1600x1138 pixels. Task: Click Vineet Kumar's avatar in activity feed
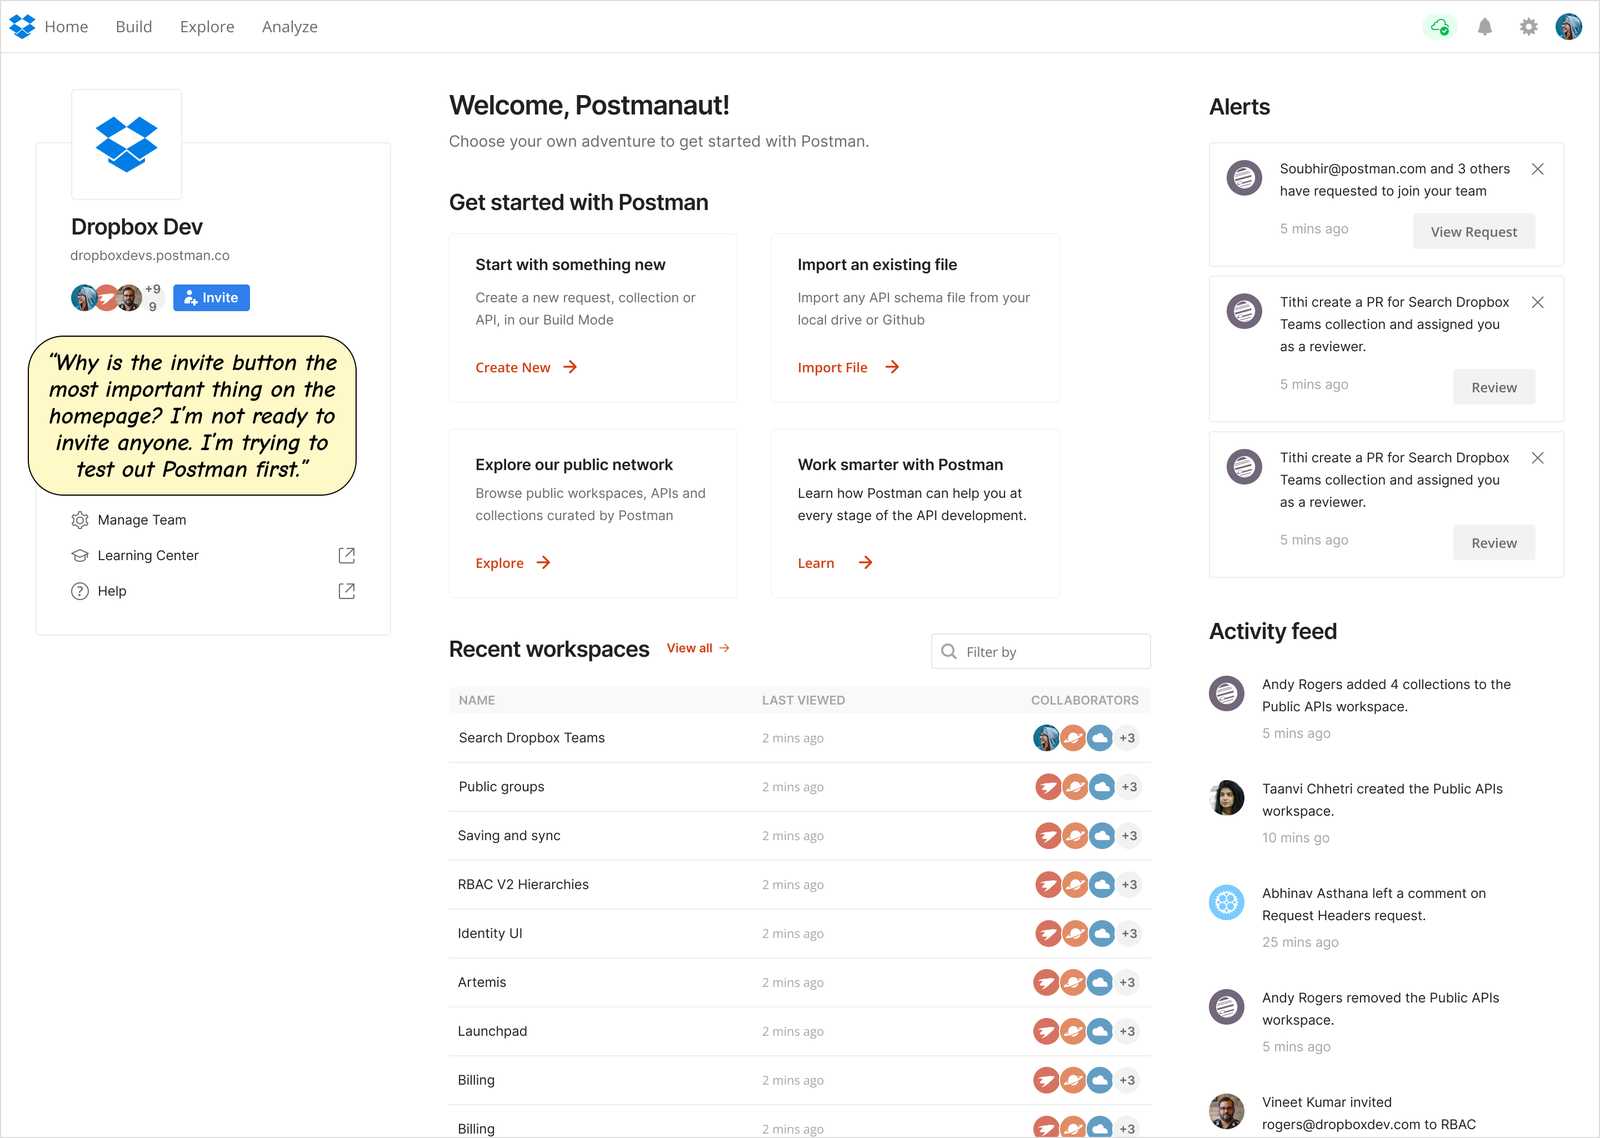[x=1227, y=1111]
